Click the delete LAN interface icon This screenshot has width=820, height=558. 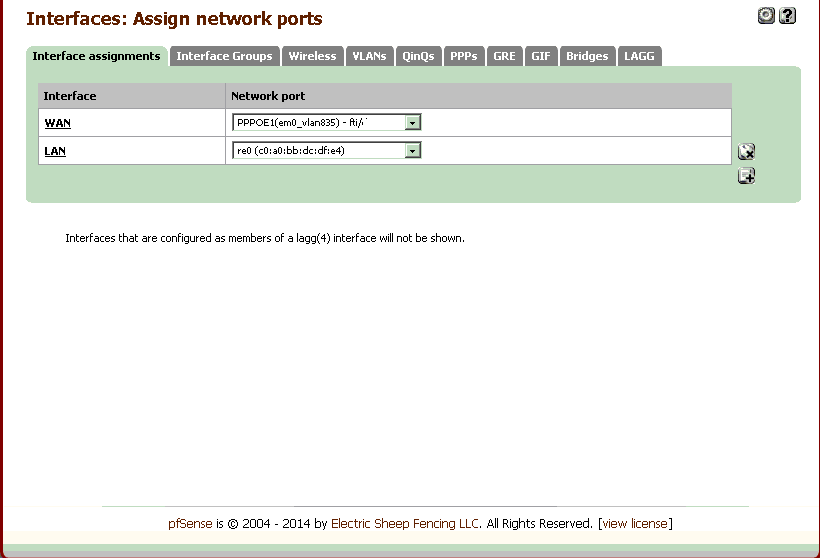pos(746,152)
